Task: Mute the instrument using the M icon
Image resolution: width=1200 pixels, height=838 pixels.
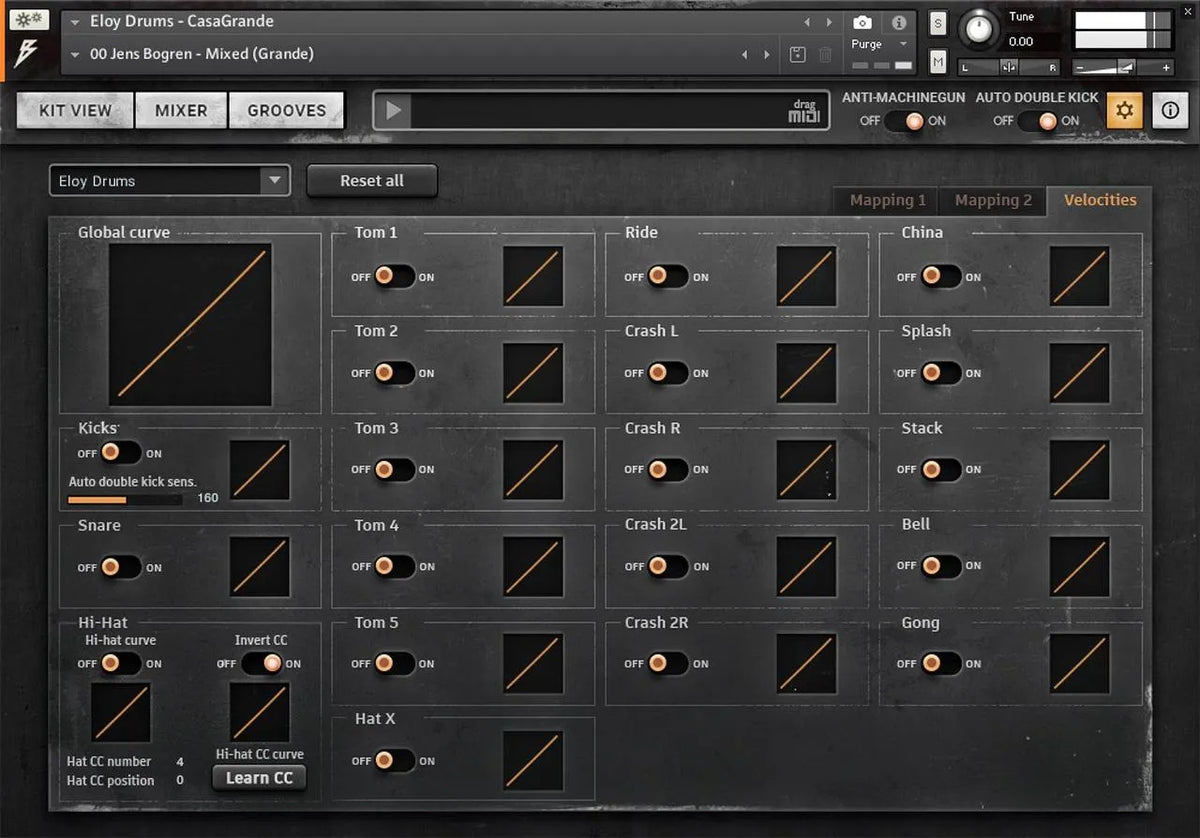Action: (x=937, y=61)
